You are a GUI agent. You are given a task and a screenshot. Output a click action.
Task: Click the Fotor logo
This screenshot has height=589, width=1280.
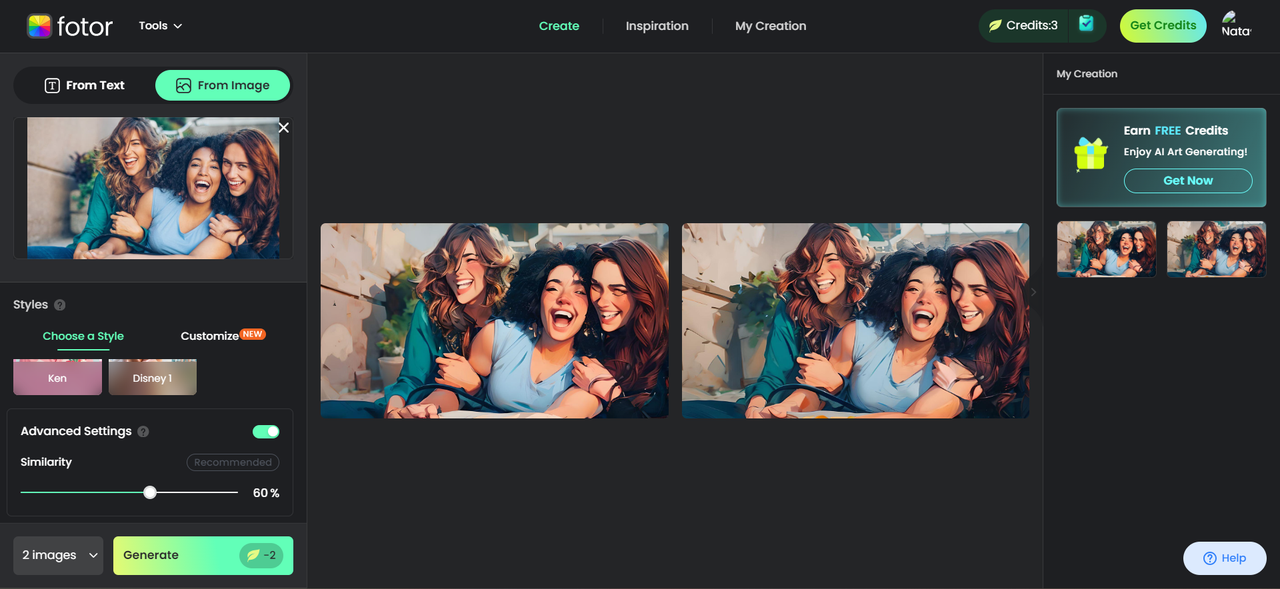70,26
